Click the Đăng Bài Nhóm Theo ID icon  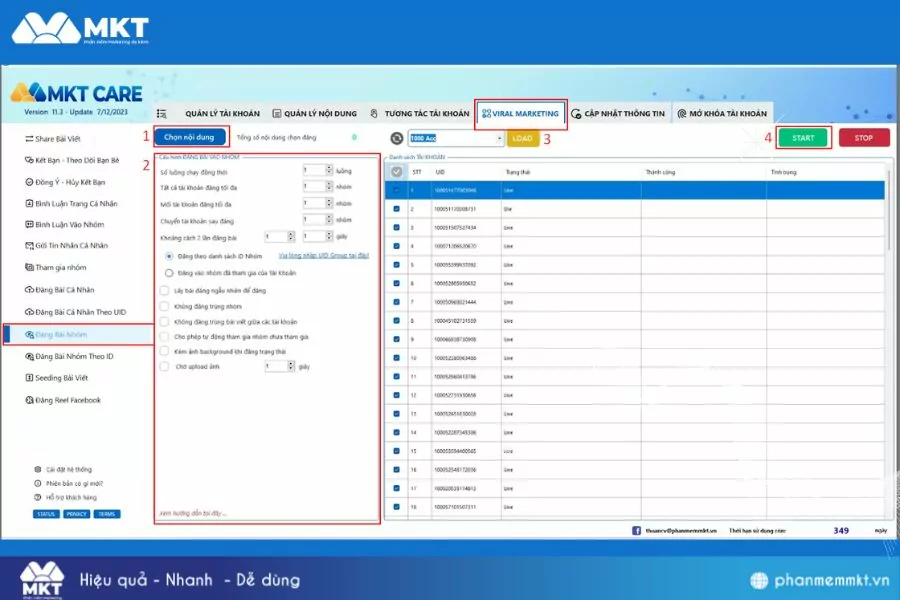pos(29,357)
